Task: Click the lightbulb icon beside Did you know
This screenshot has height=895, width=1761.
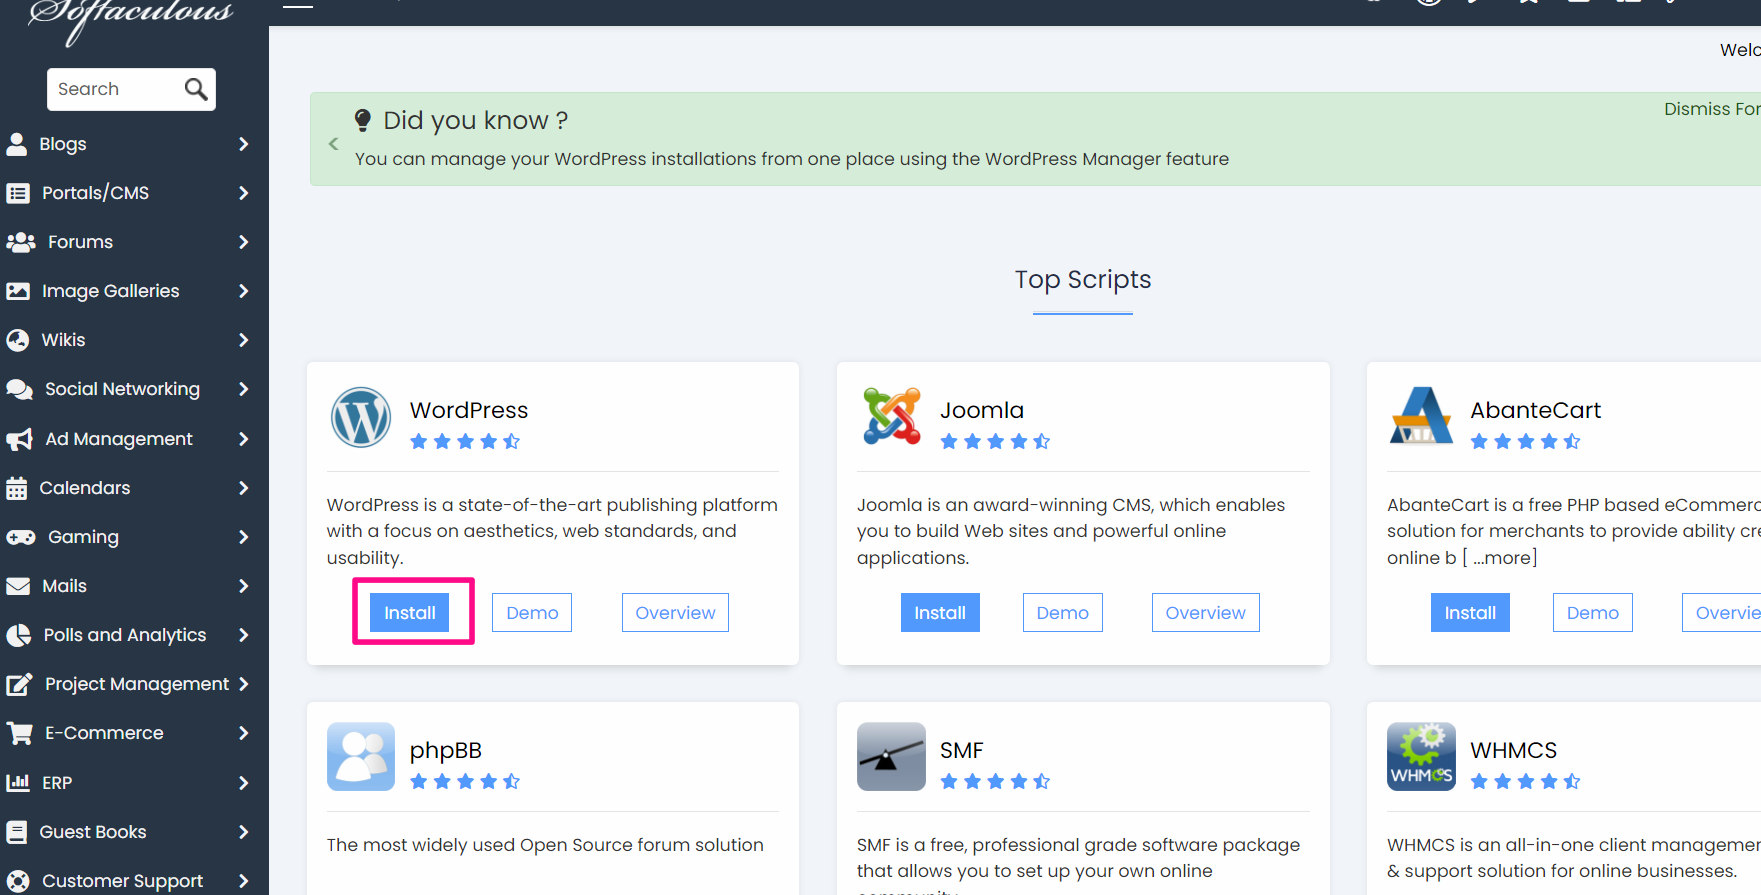Action: 363,120
